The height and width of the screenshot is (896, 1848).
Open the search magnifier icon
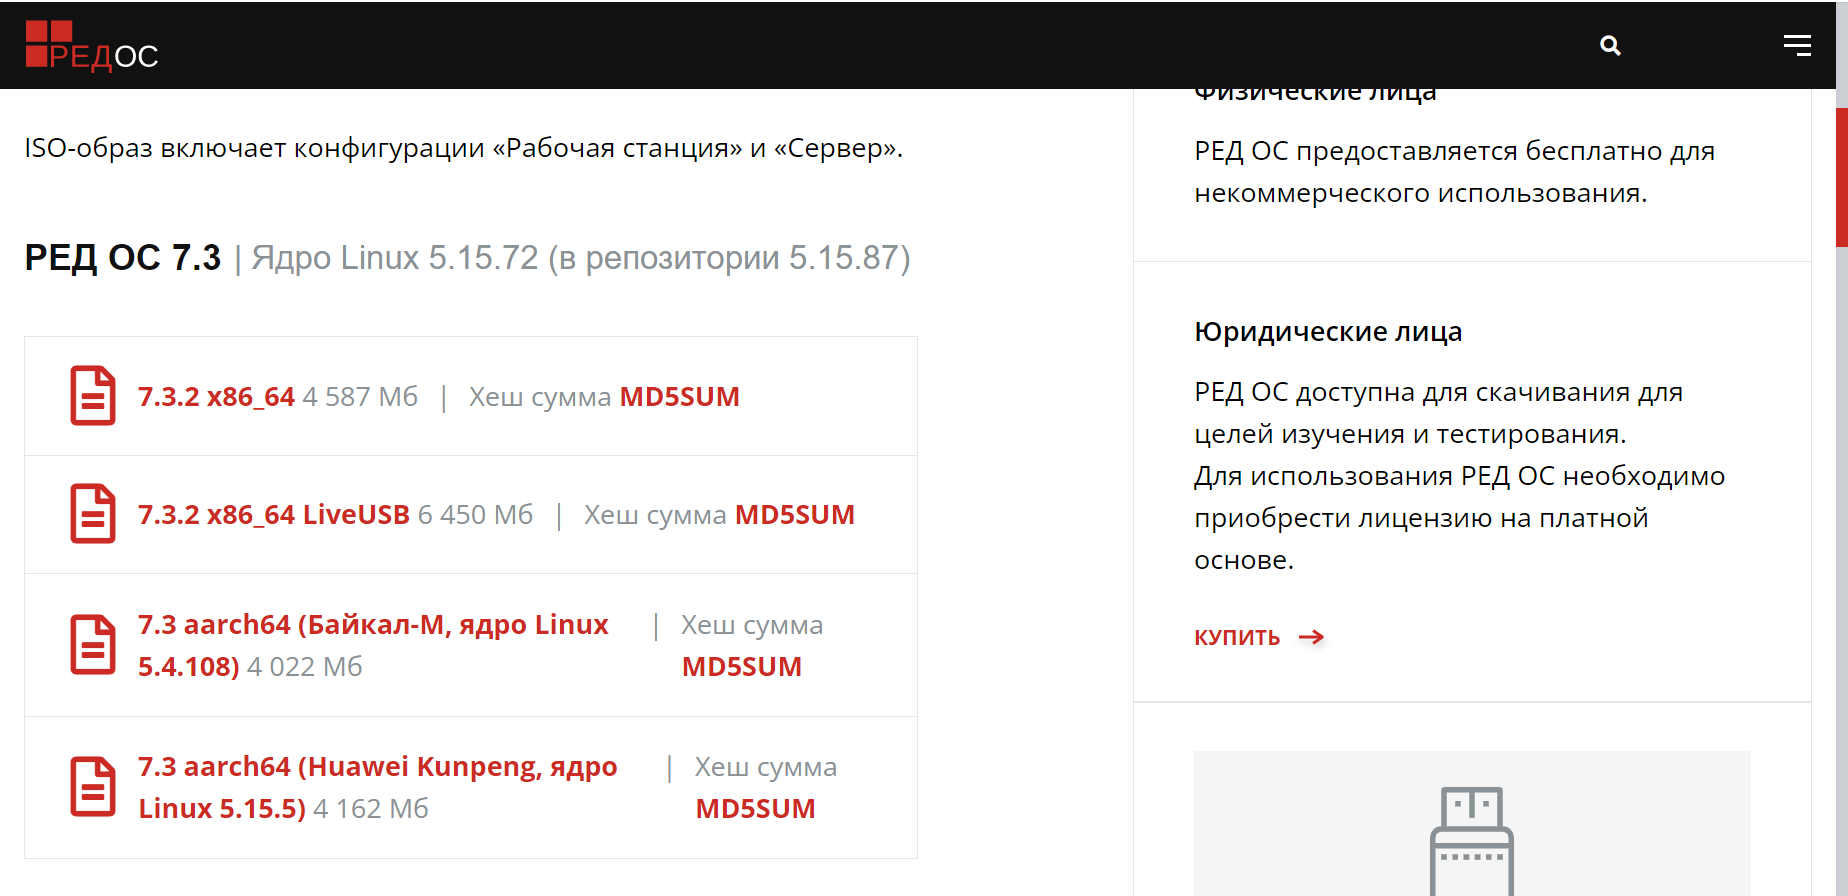coord(1610,45)
